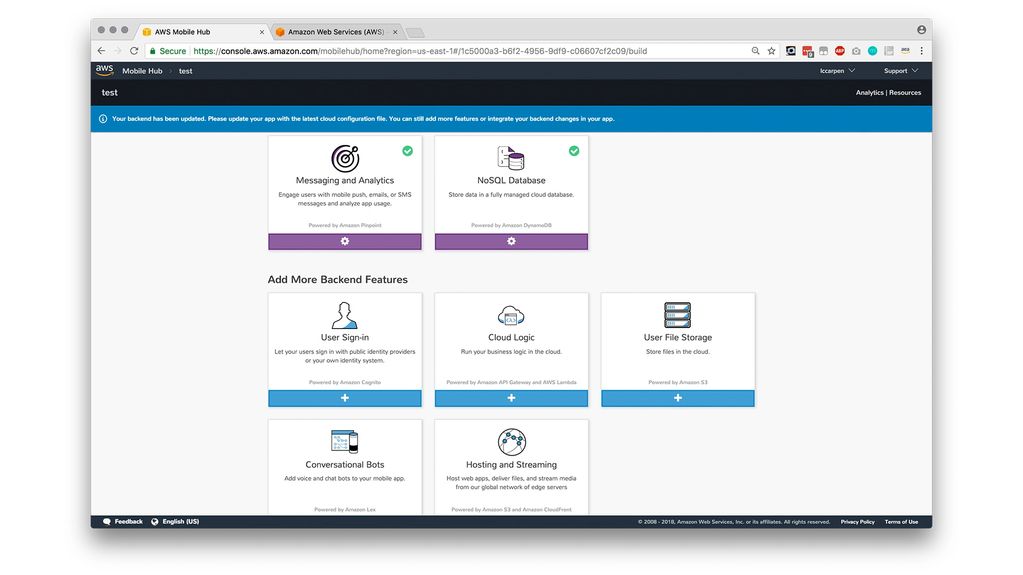
Task: Open the Analytics link
Action: 869,93
